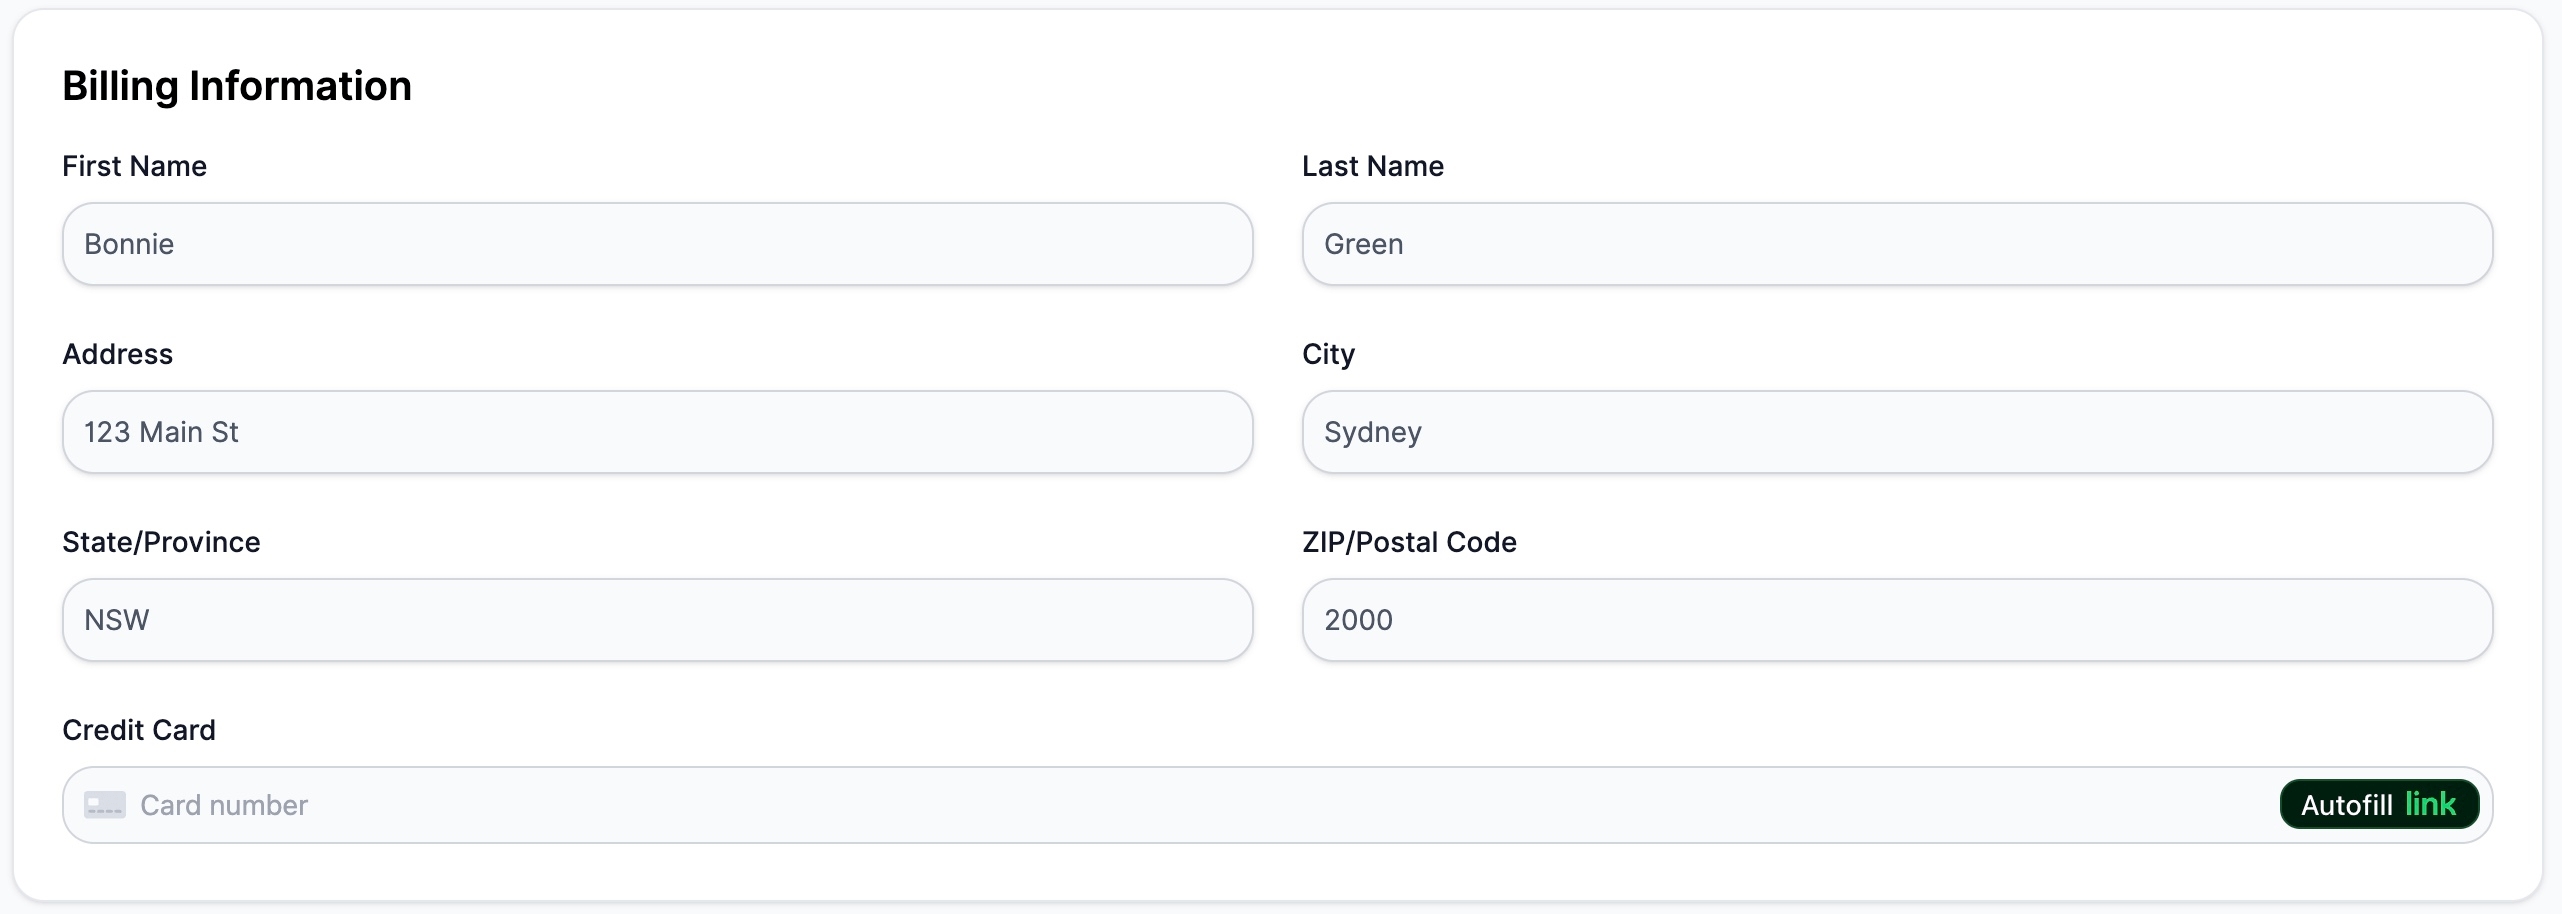Click the credit card icon in card field
Screen dimensions: 2562x914
click(104, 805)
